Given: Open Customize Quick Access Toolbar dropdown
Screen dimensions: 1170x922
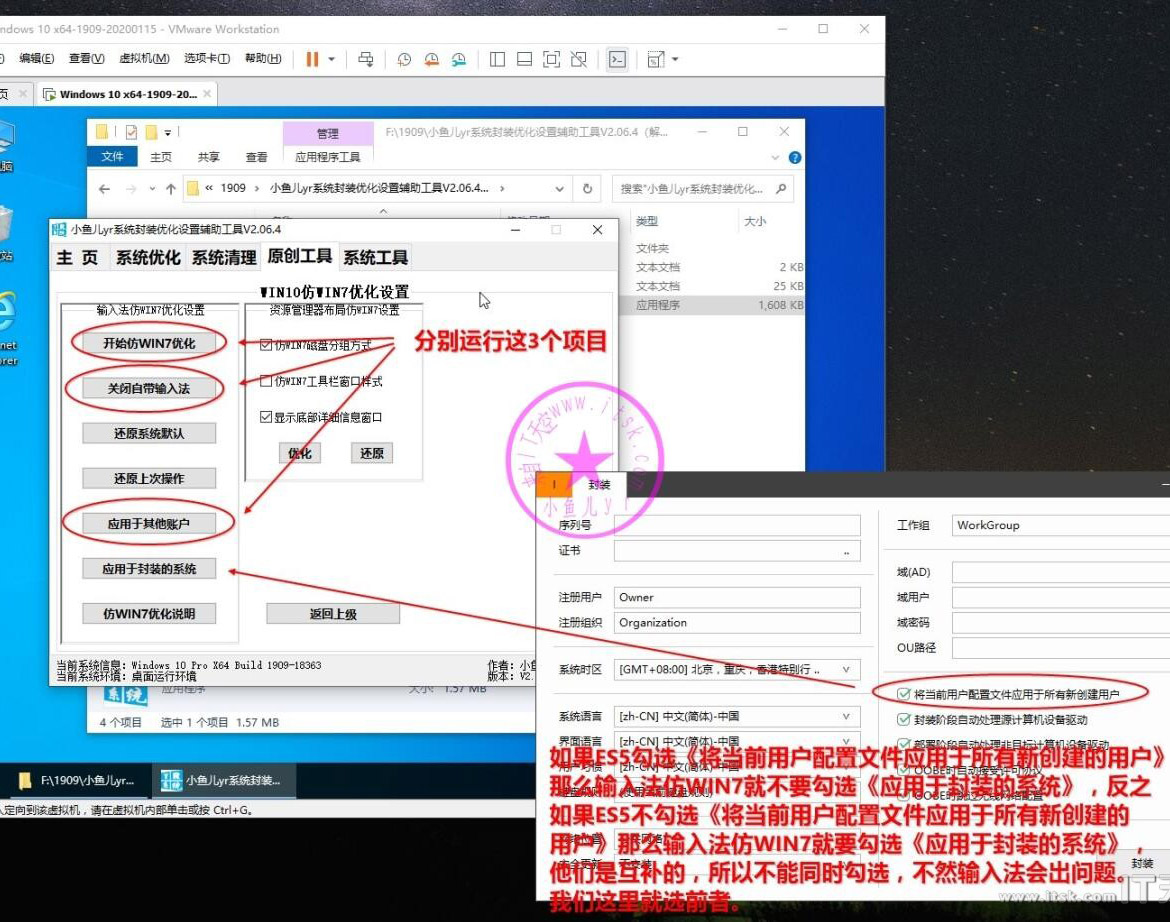Looking at the screenshot, I should [168, 133].
